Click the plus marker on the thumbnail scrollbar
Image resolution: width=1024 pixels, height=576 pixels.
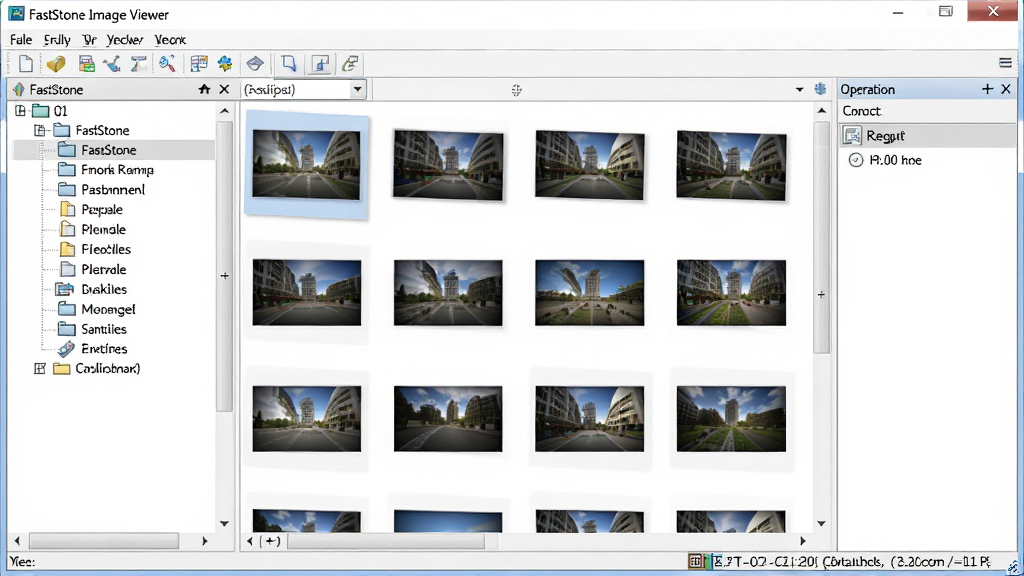tap(821, 295)
